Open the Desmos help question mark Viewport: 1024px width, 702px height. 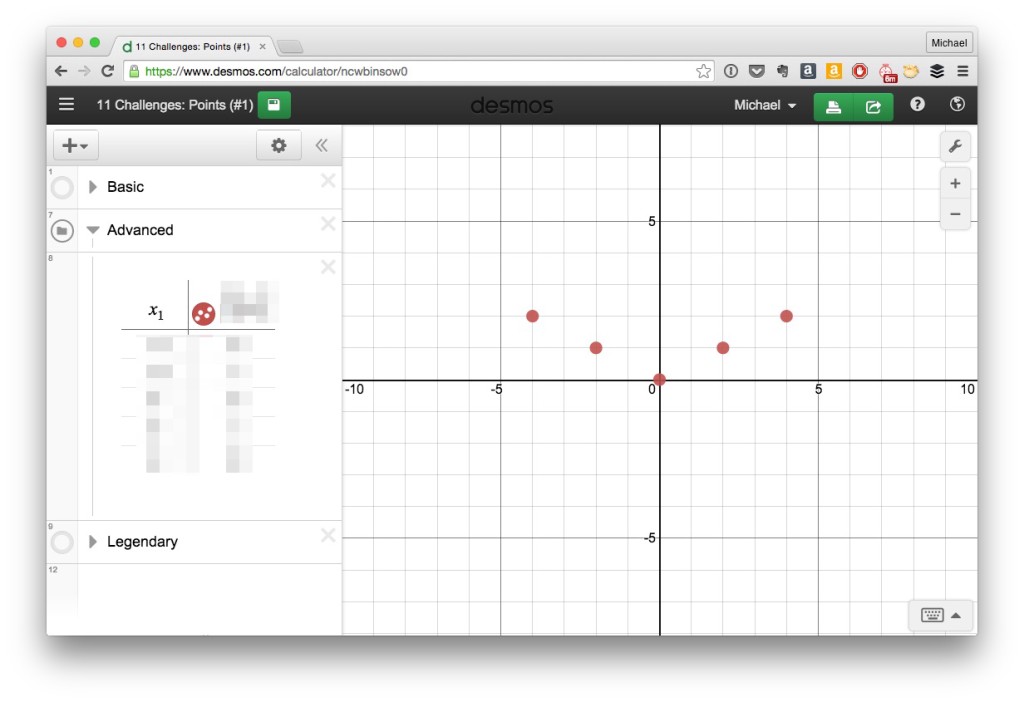click(x=917, y=104)
